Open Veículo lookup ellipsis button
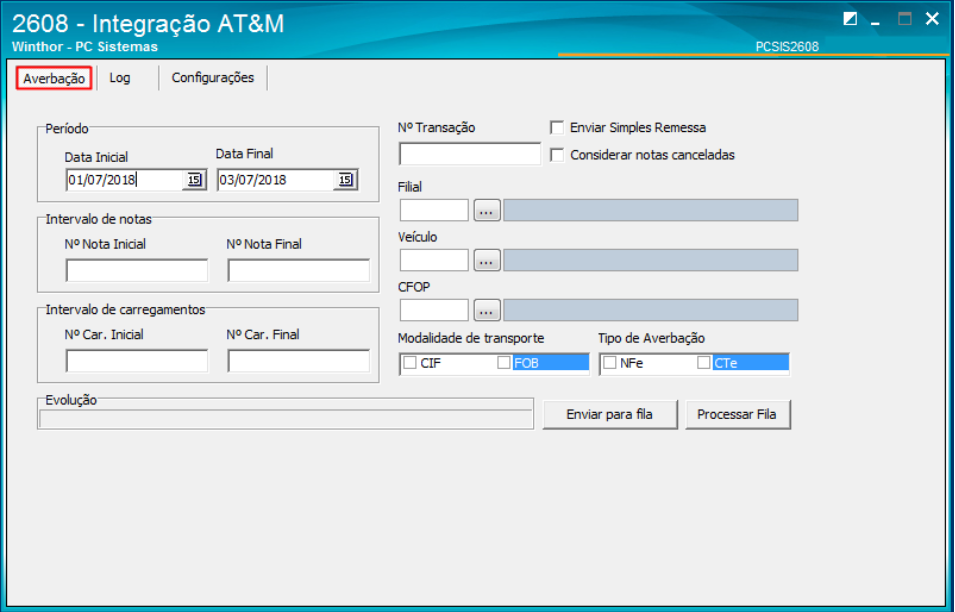Image resolution: width=955 pixels, height=612 pixels. click(x=487, y=261)
